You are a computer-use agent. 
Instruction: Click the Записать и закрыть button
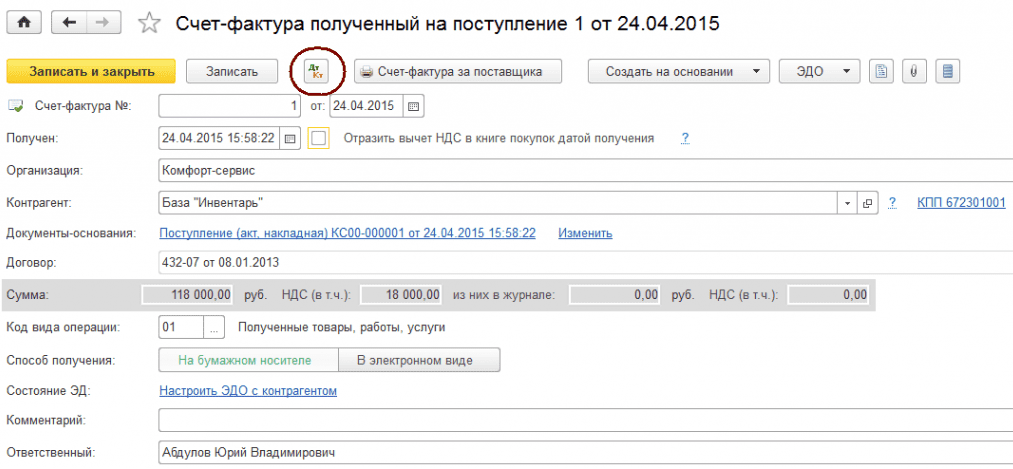click(91, 71)
